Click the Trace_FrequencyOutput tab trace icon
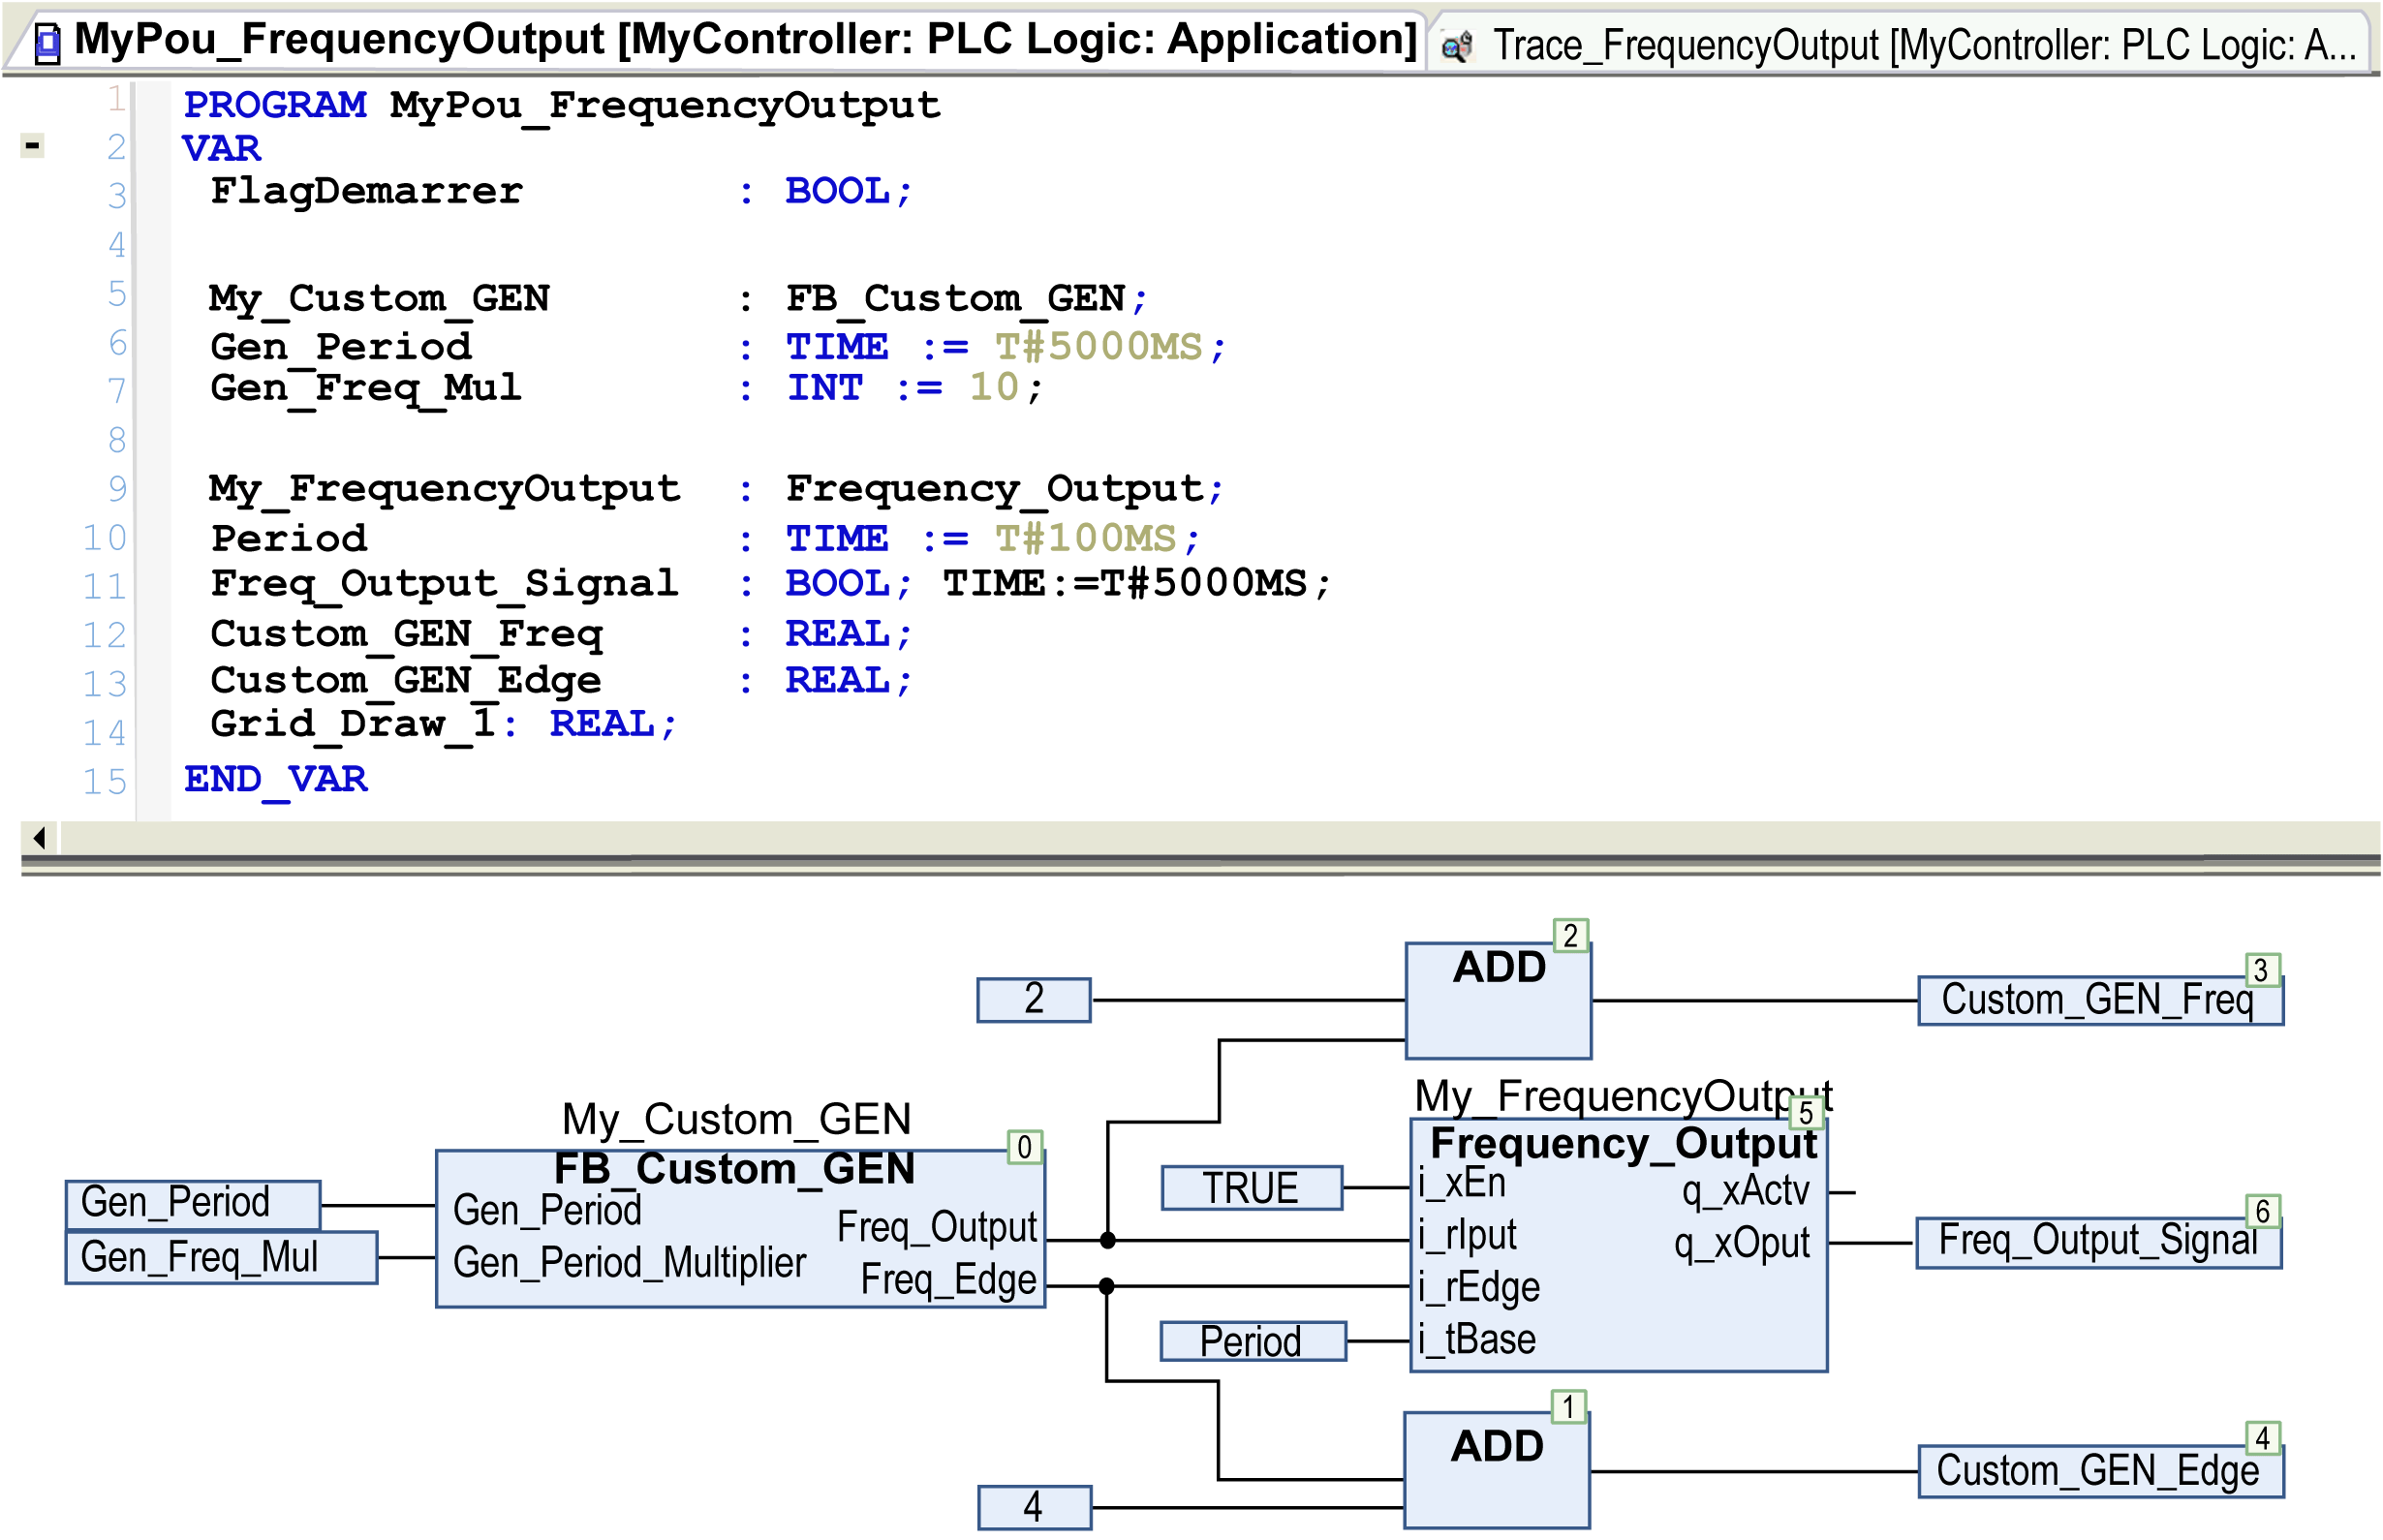Screen dimensions: 2383x1540 (1457, 45)
